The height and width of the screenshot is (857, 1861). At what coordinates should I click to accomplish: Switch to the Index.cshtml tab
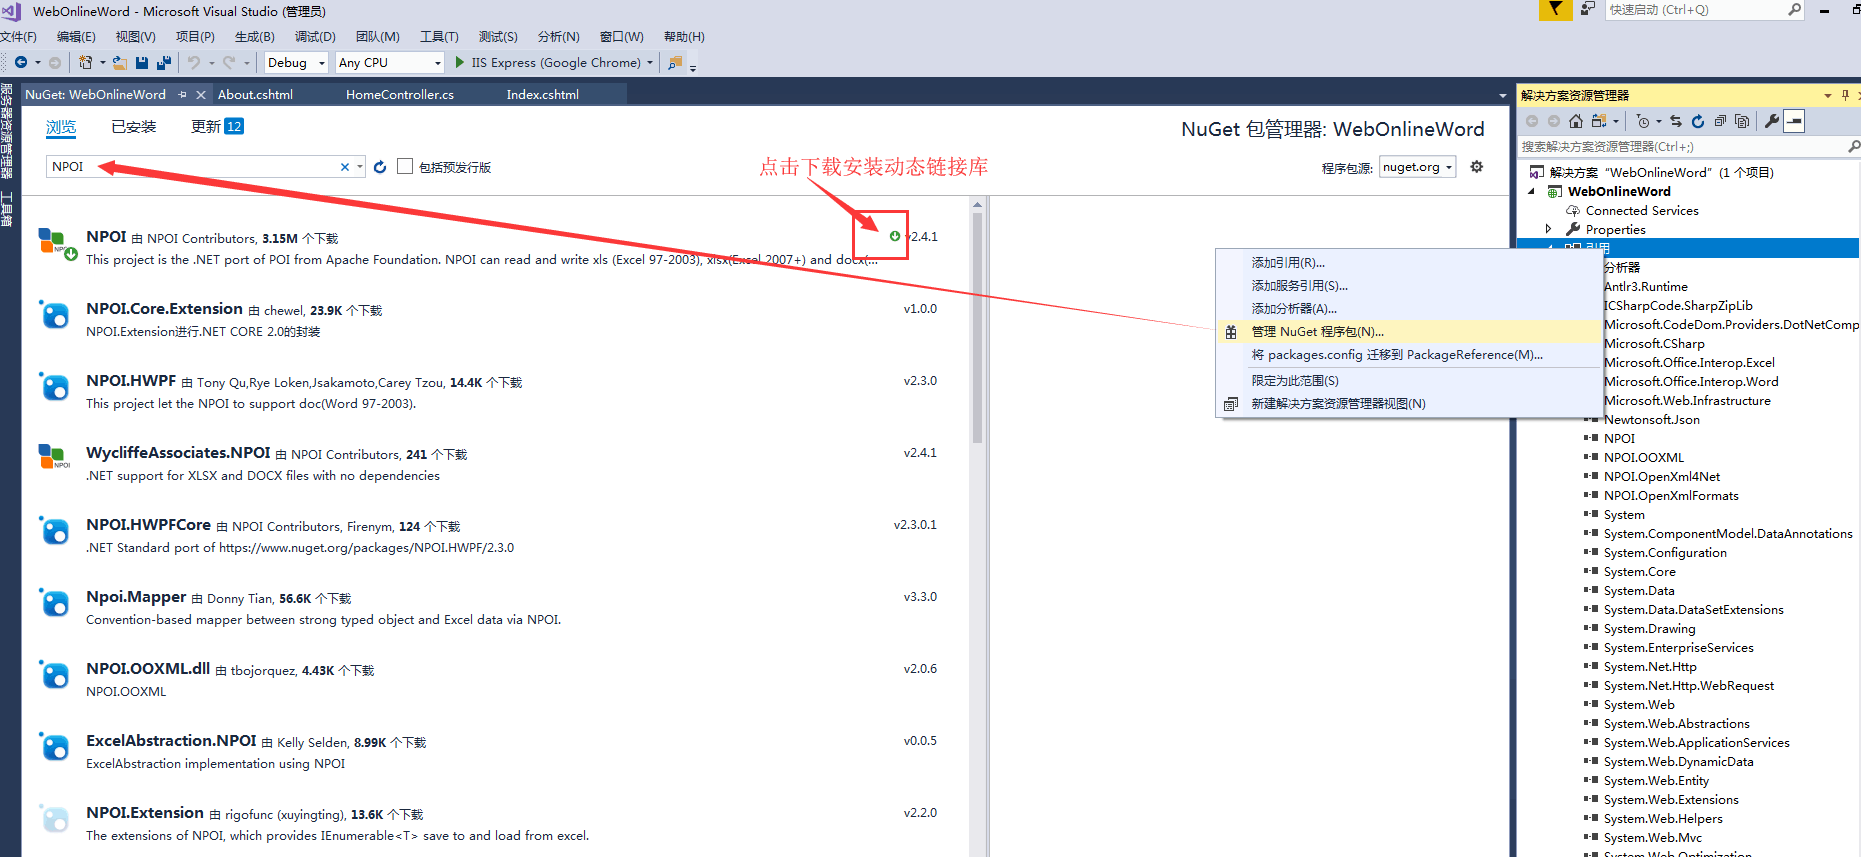(x=542, y=95)
